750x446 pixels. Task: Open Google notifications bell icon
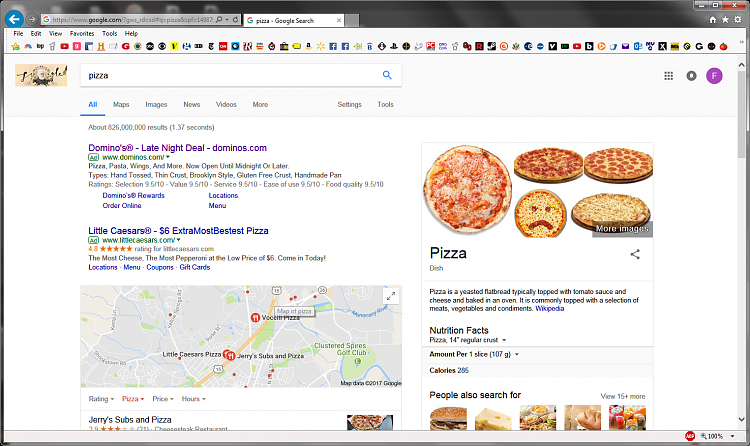[692, 76]
